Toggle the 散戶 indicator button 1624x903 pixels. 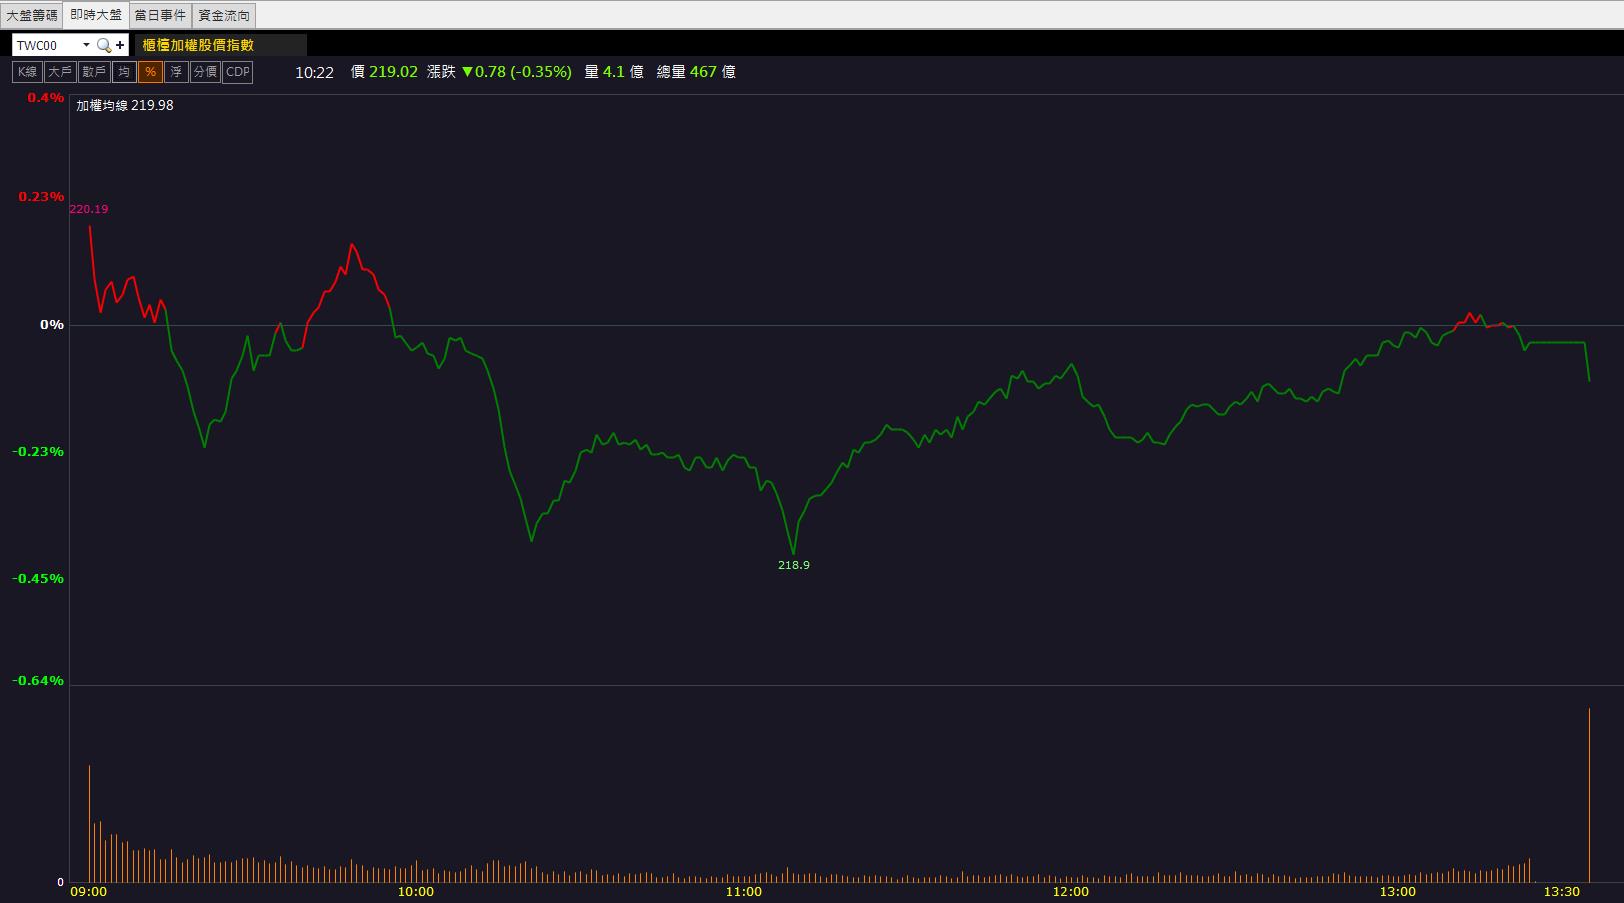tap(94, 72)
